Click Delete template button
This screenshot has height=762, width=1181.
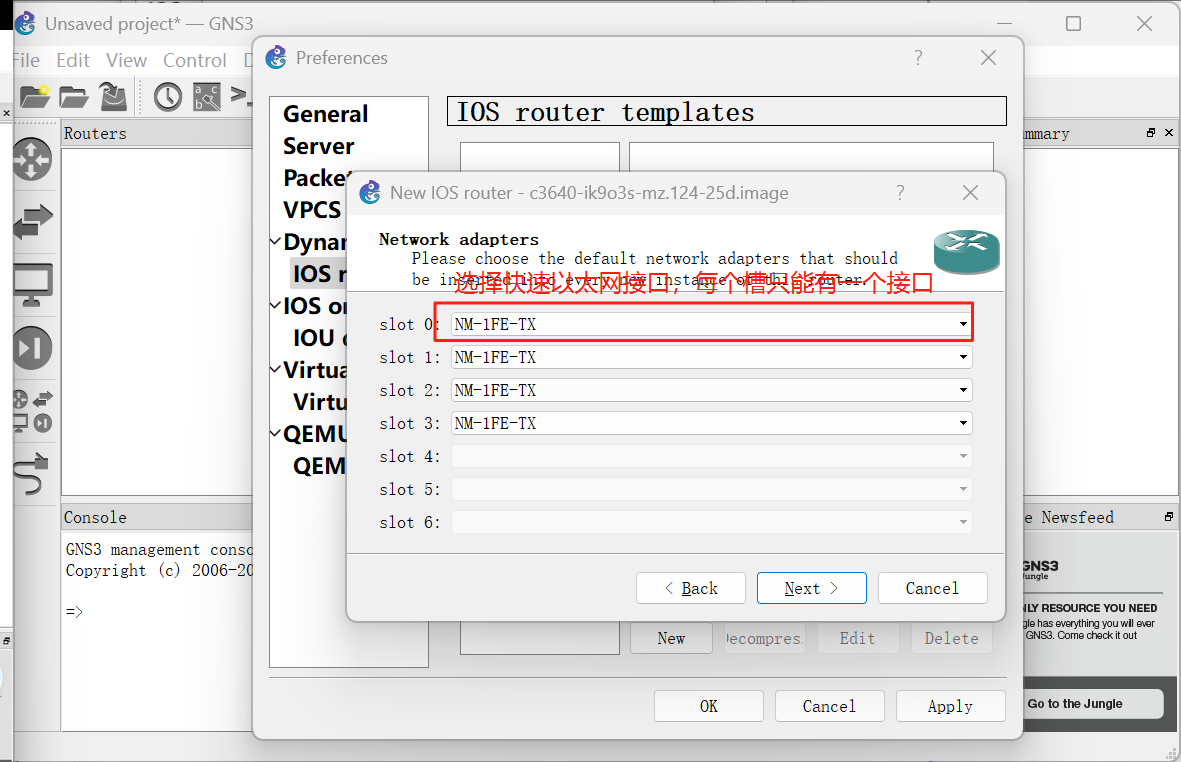(951, 639)
